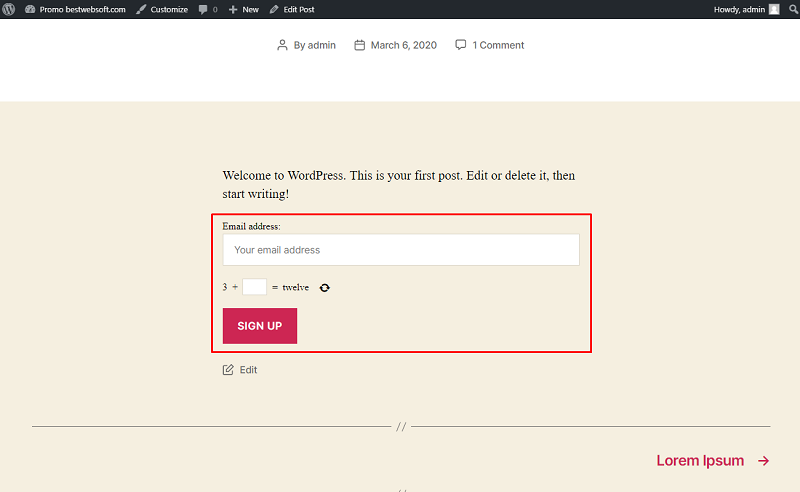Click Edit Post in admin bar
This screenshot has width=800, height=492.
click(292, 9)
